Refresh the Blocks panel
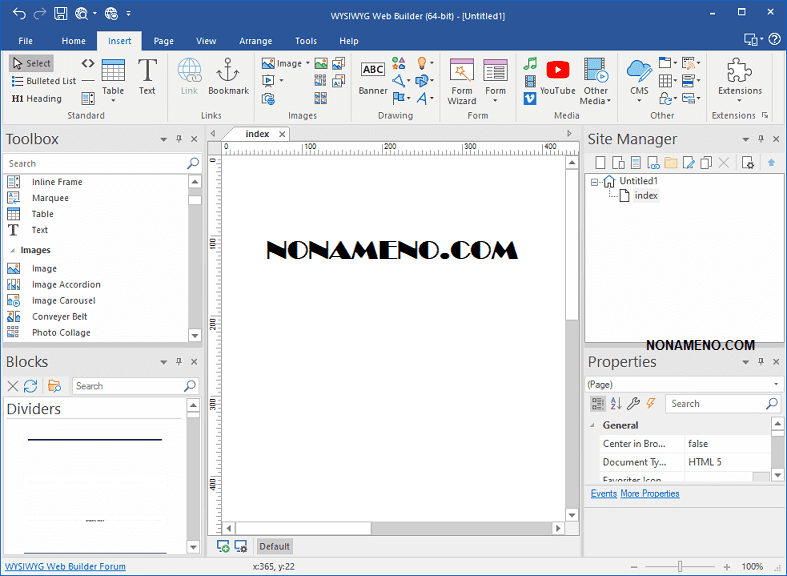This screenshot has width=787, height=576. coord(31,386)
